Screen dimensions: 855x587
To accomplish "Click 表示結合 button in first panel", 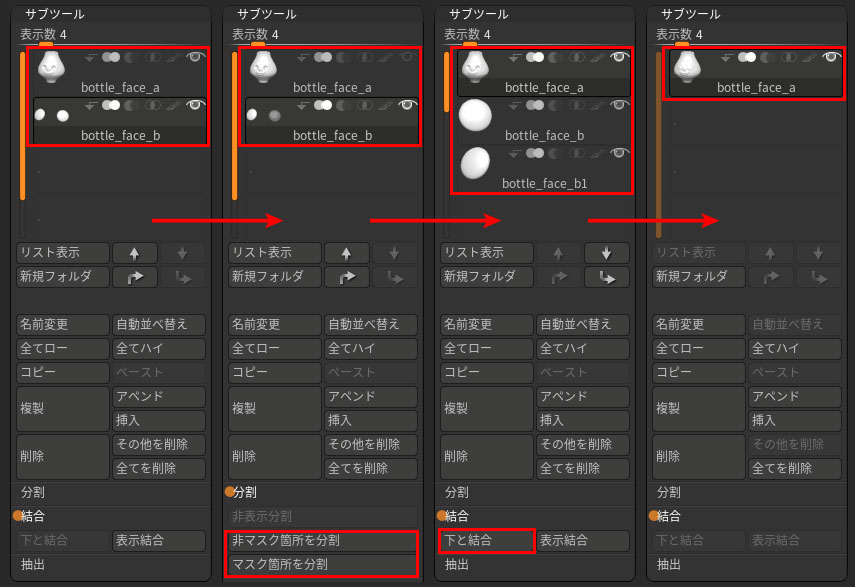I will [x=159, y=541].
